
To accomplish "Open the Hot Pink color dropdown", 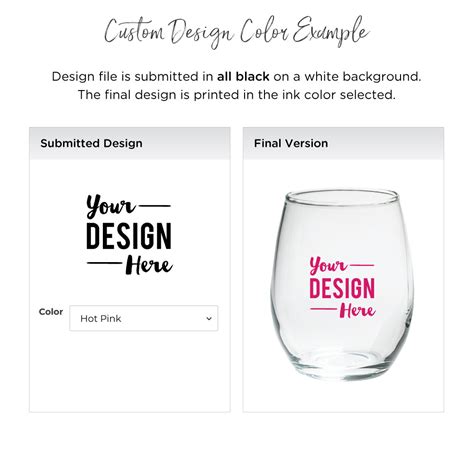I will pos(144,318).
